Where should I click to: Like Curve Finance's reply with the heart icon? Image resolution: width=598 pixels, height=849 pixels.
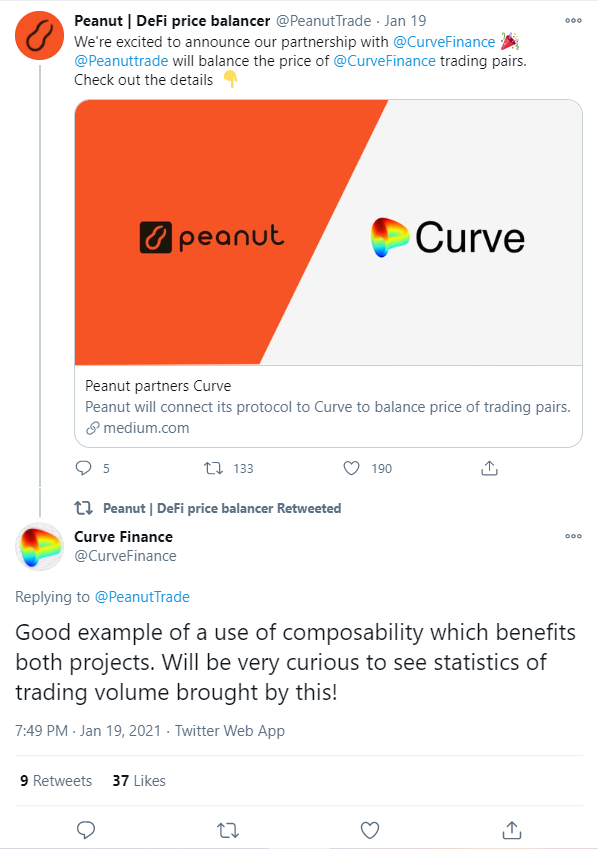click(369, 829)
